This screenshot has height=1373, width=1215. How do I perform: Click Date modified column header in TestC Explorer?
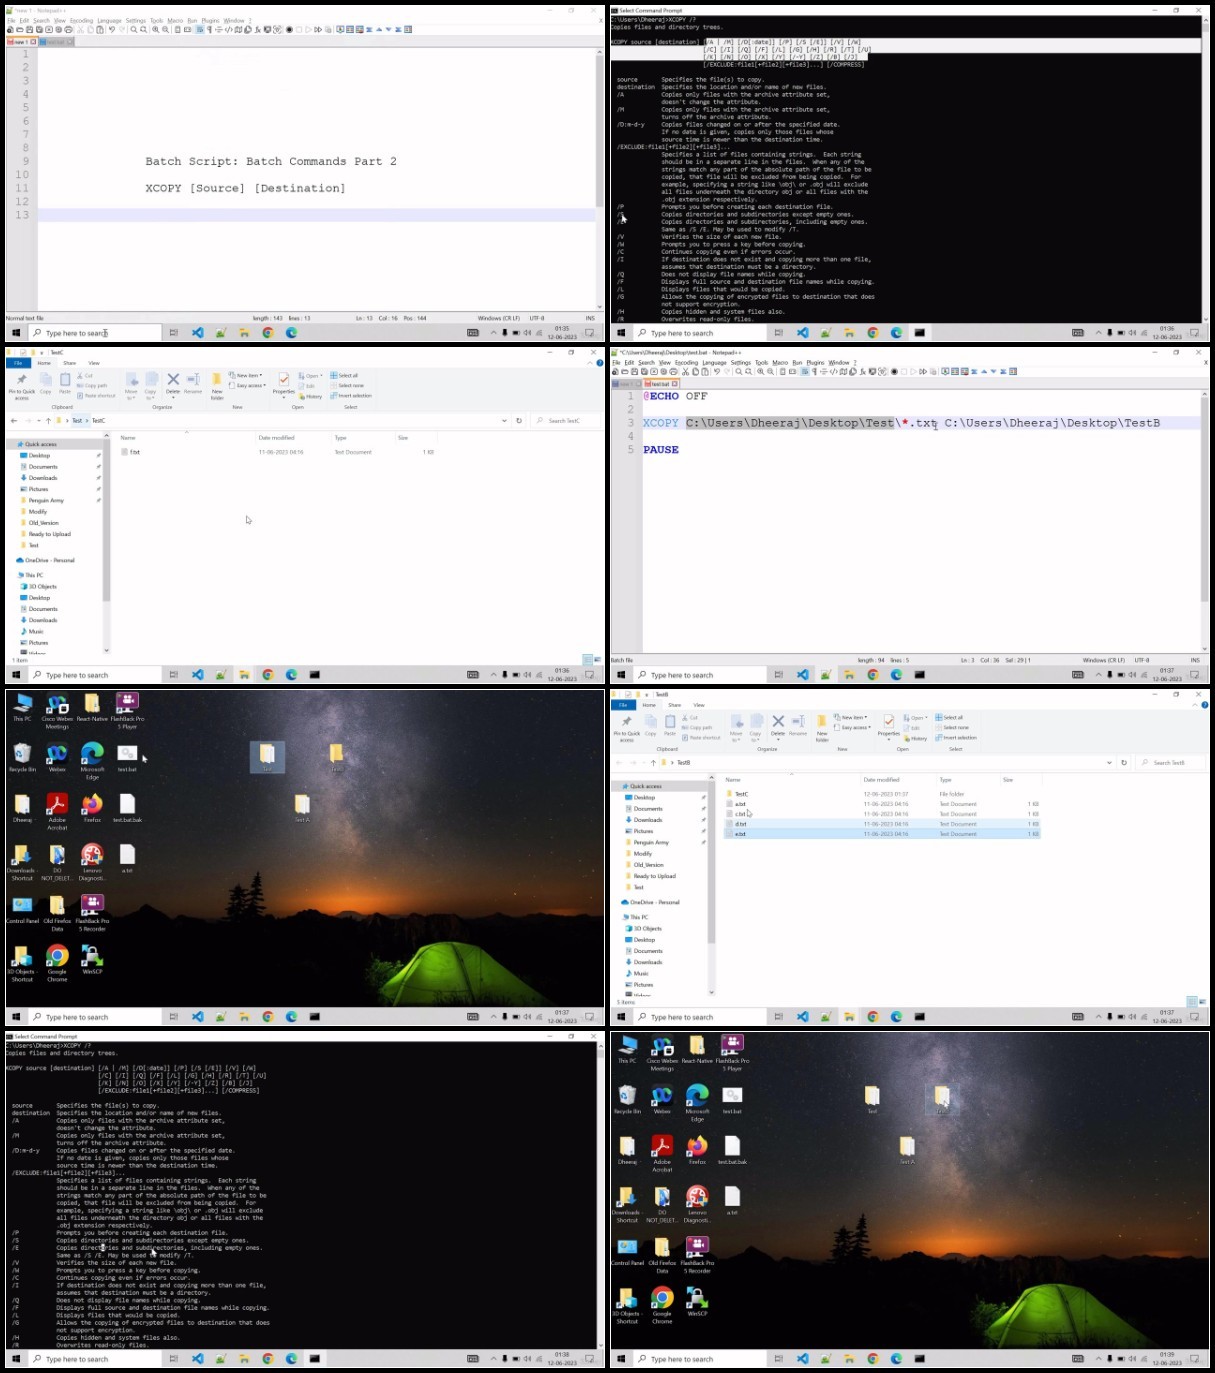coord(277,437)
